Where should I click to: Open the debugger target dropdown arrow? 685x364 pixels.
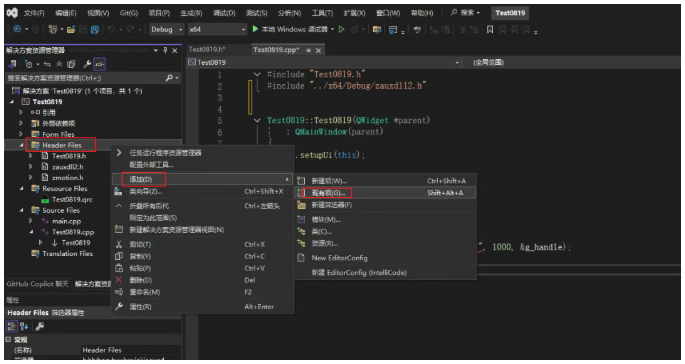click(x=332, y=29)
